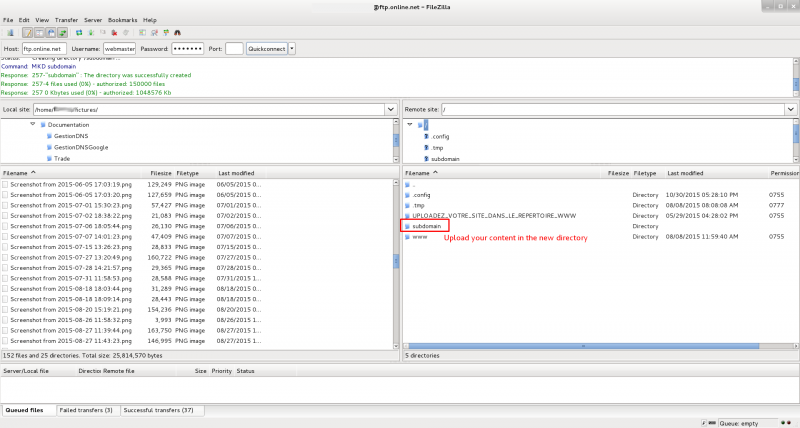Screen dimensions: 800x428
Task: Click the Refresh file lists icon
Action: (x=79, y=32)
